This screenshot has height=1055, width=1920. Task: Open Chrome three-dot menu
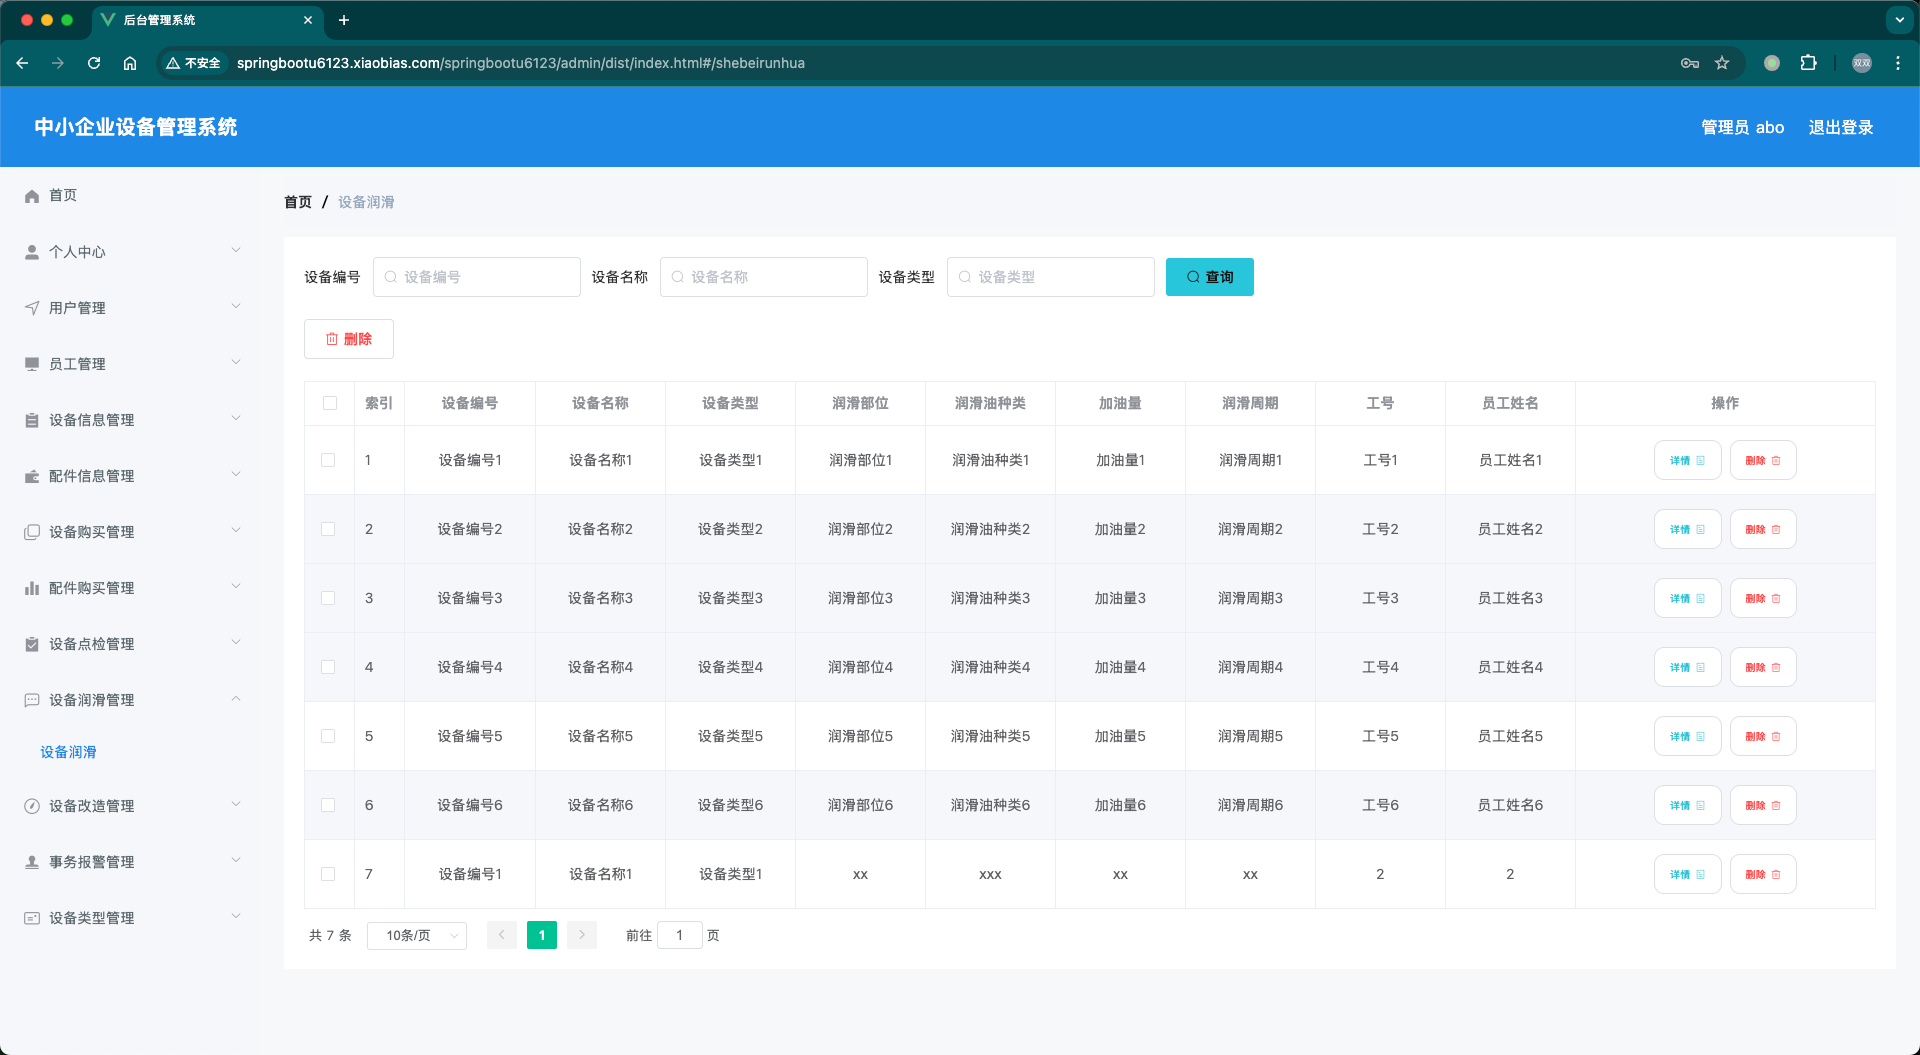click(x=1898, y=63)
